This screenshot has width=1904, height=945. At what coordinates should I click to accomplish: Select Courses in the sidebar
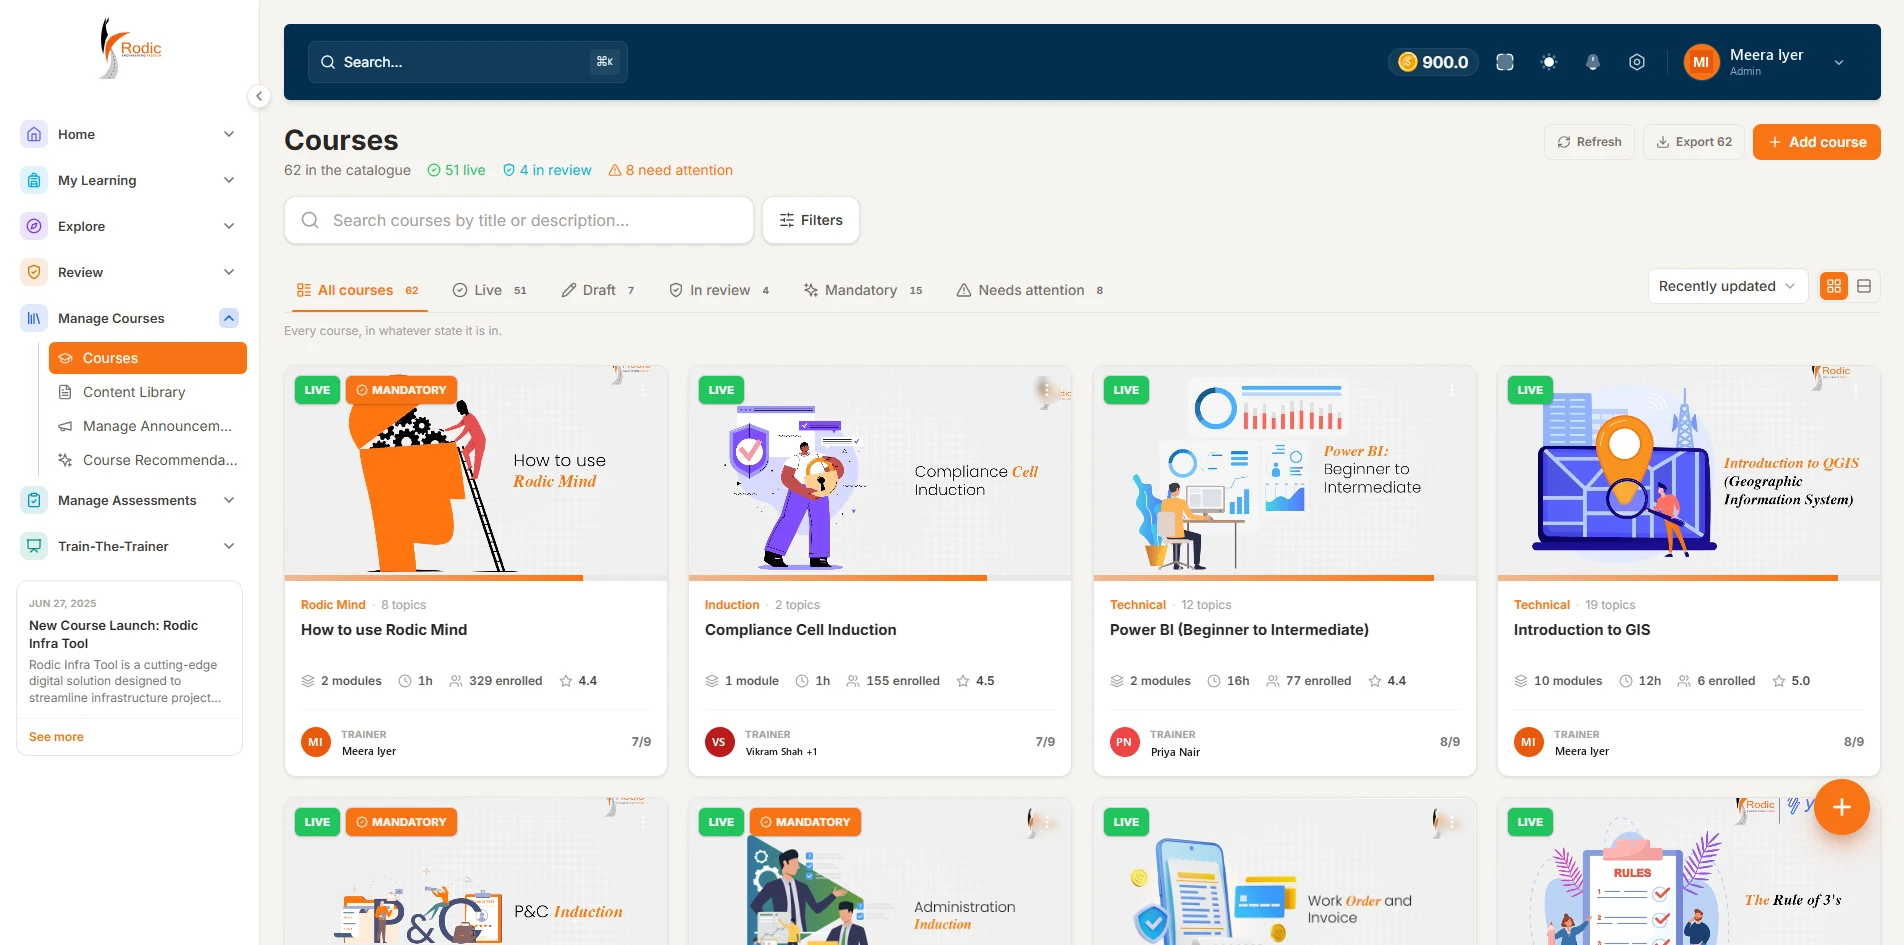[148, 358]
